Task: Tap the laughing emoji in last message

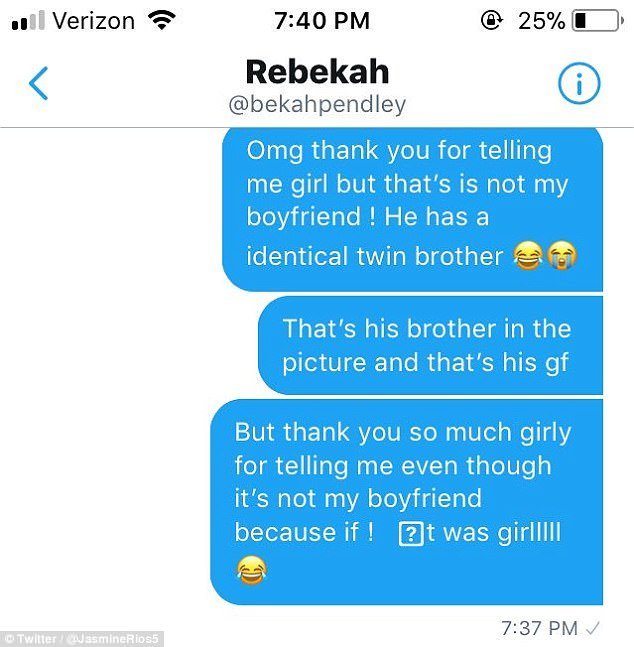Action: coord(251,570)
